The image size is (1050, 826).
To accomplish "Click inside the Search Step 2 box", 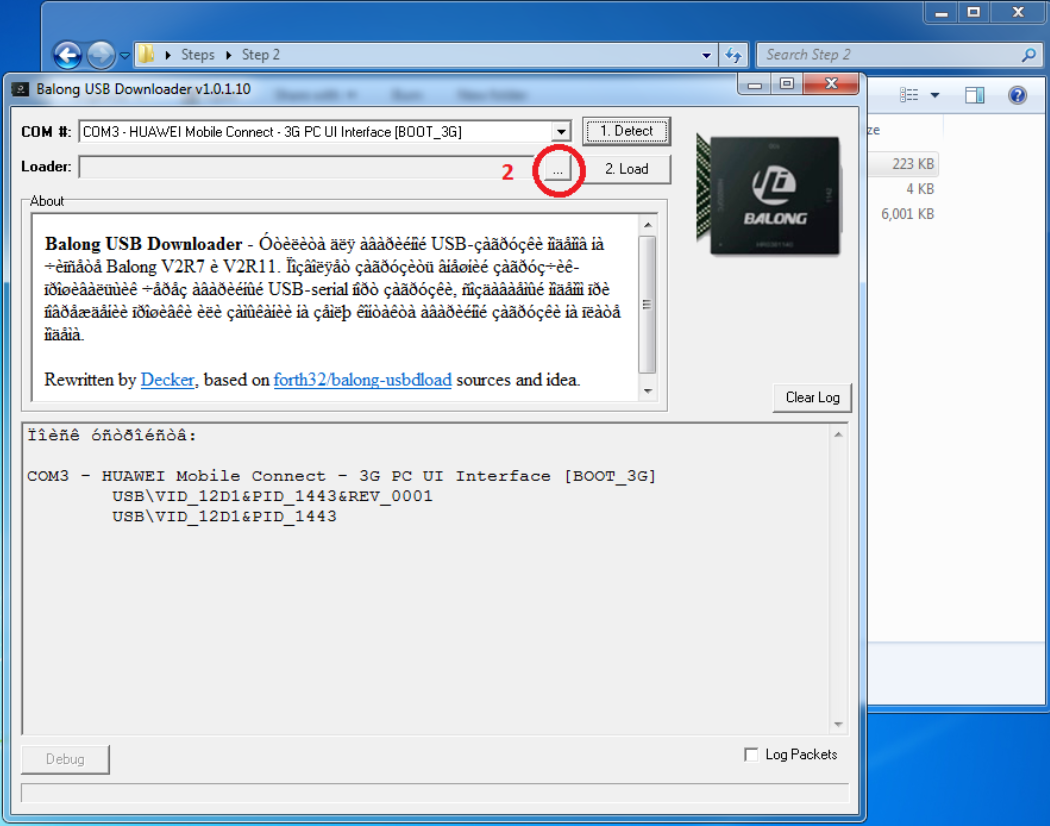I will pos(890,55).
